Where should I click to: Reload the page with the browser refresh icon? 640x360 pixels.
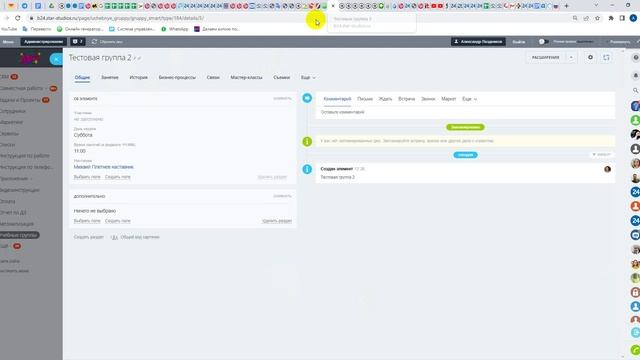click(x=18, y=18)
